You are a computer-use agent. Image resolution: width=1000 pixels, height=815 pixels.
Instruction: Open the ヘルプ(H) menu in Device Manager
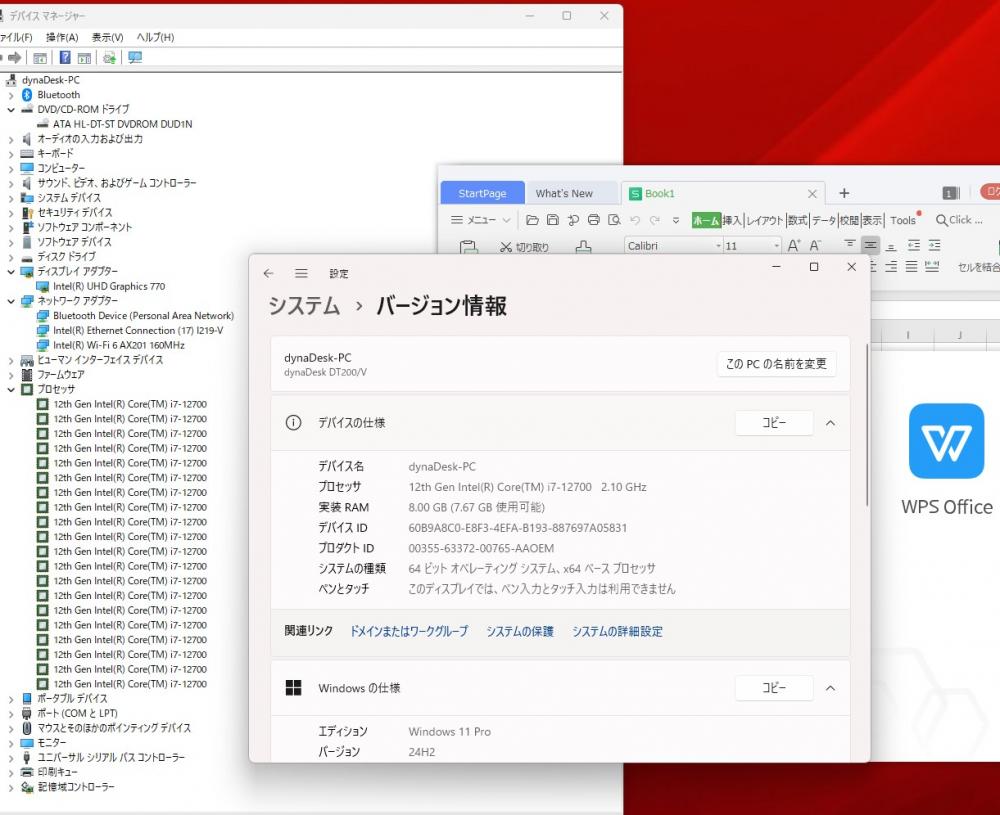[x=155, y=37]
